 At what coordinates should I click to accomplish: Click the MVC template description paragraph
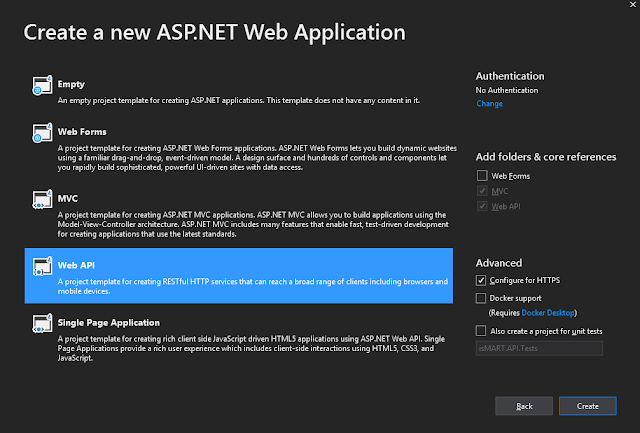pos(253,224)
